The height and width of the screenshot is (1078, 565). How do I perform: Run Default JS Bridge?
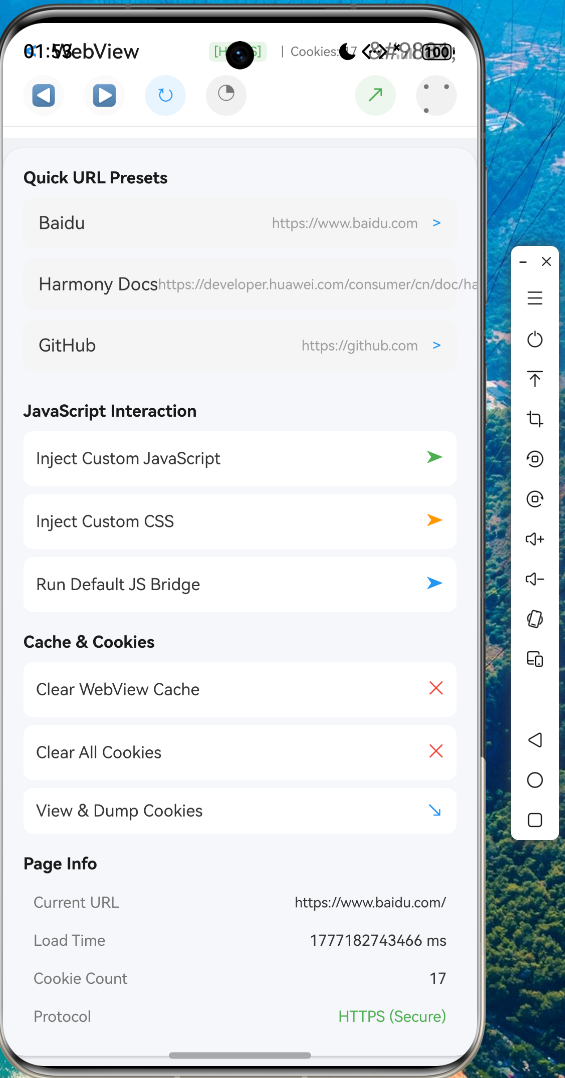(240, 584)
